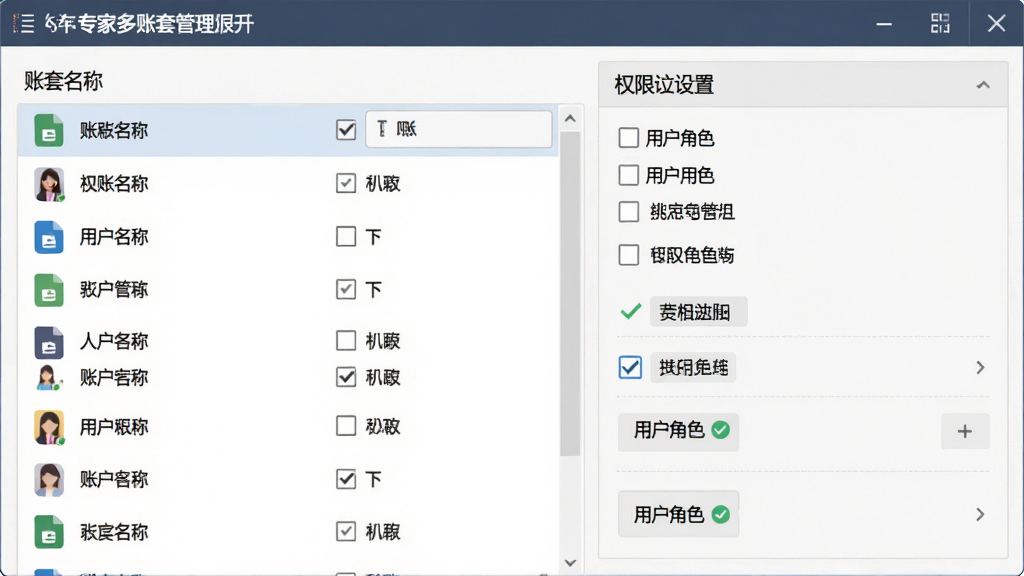Click the scrollbar up arrow of the list

tap(570, 118)
